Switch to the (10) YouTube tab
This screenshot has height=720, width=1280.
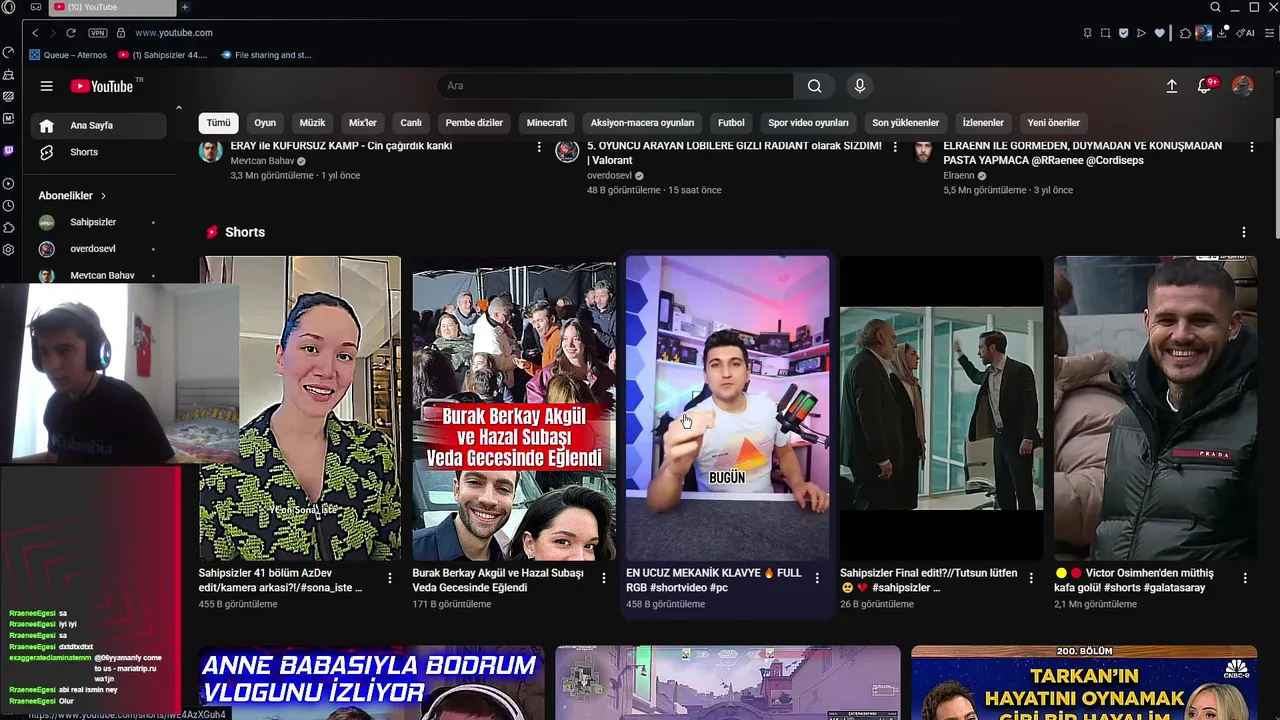click(113, 7)
